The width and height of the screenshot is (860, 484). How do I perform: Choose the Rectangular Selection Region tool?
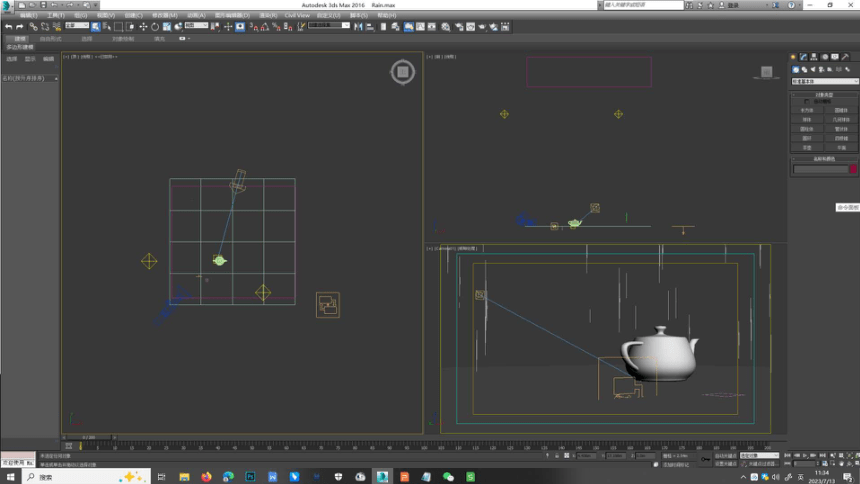pyautogui.click(x=118, y=26)
